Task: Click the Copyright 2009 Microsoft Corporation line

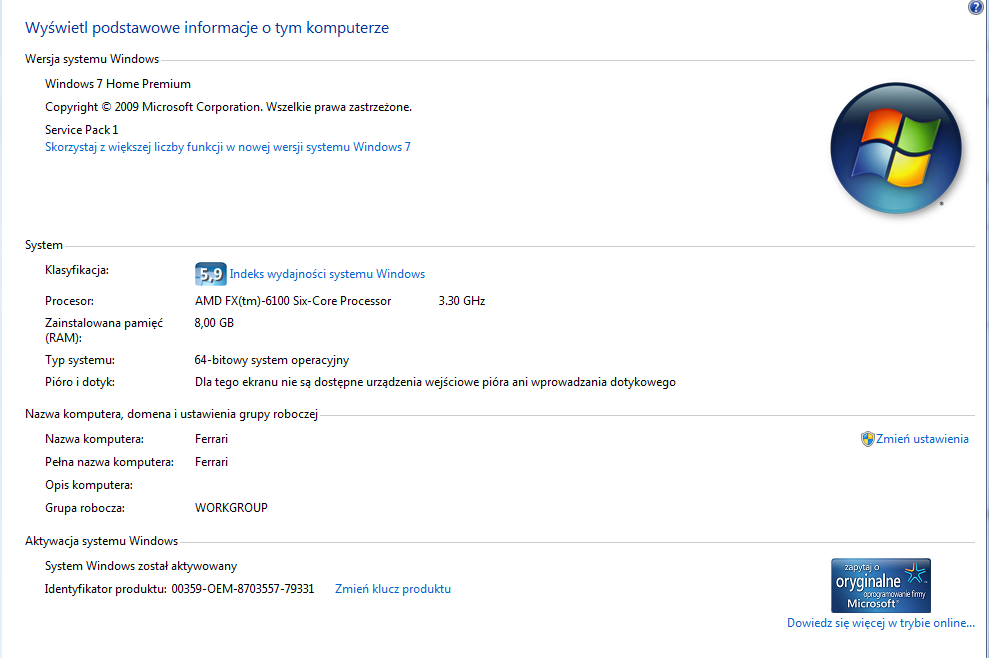Action: (x=228, y=107)
